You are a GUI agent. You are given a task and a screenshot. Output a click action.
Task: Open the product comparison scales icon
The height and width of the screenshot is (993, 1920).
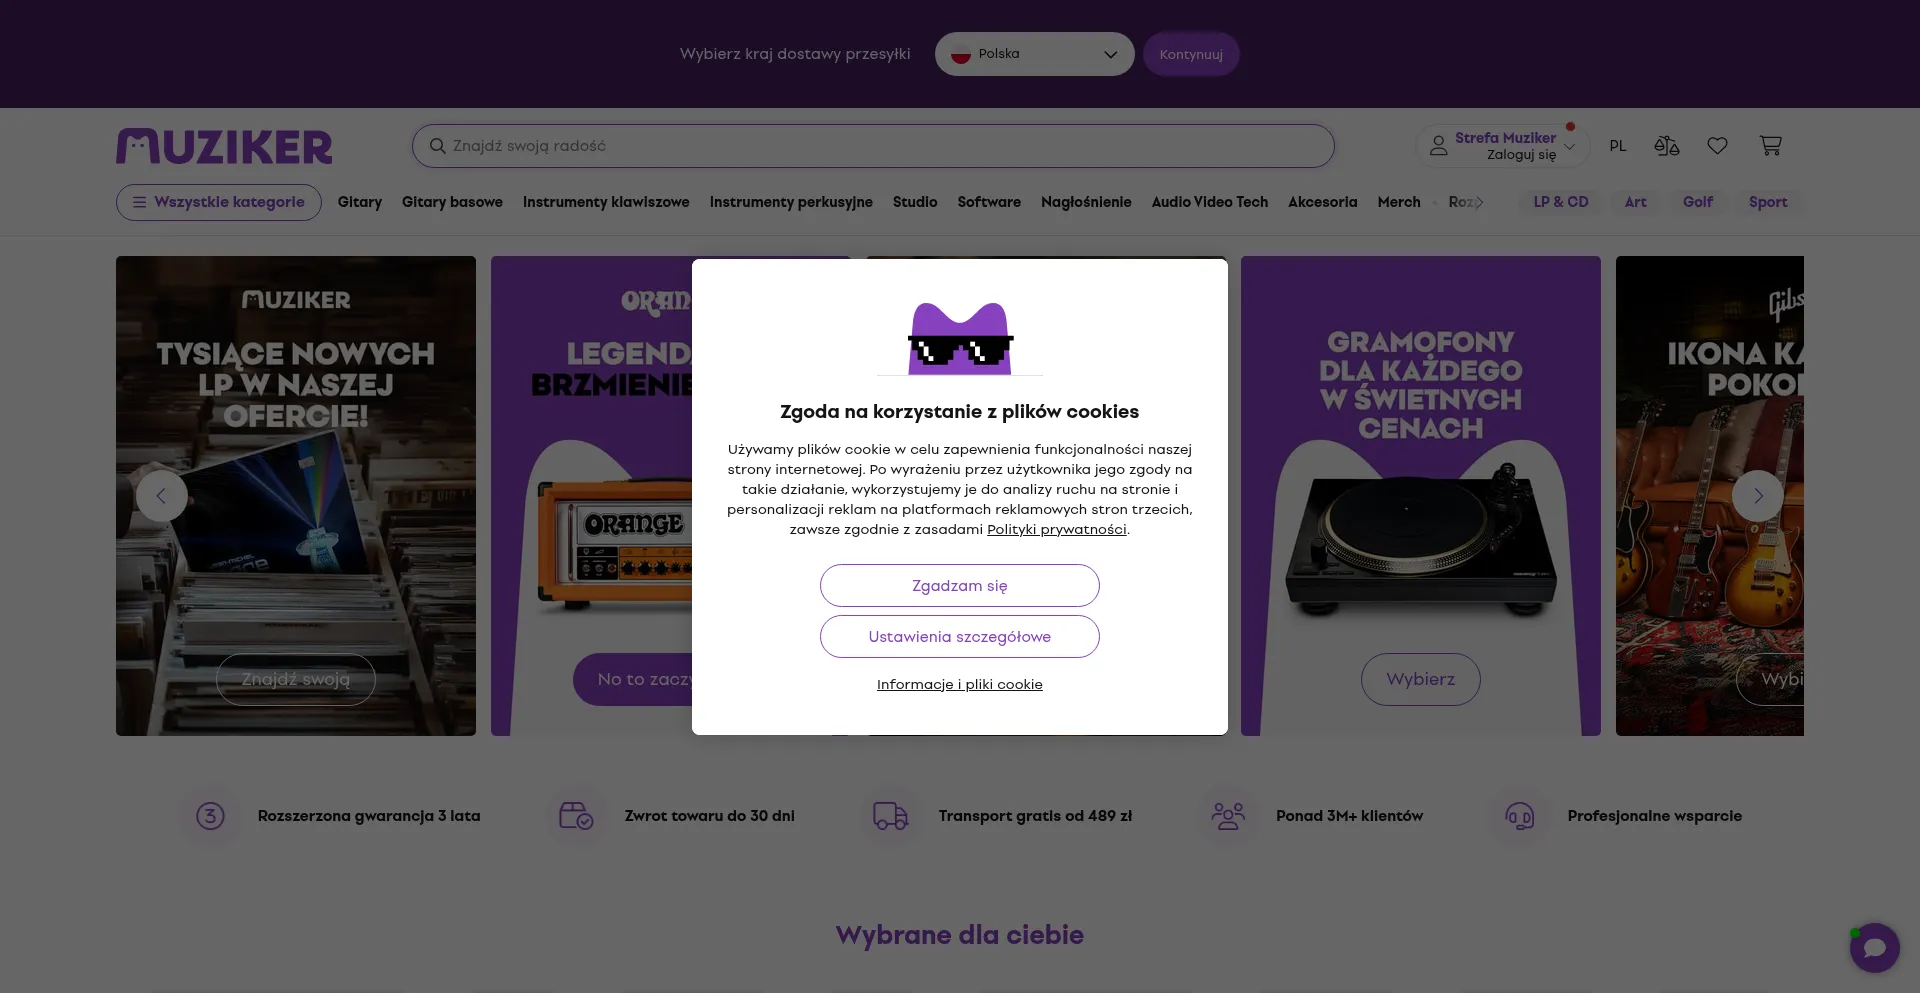pos(1666,146)
